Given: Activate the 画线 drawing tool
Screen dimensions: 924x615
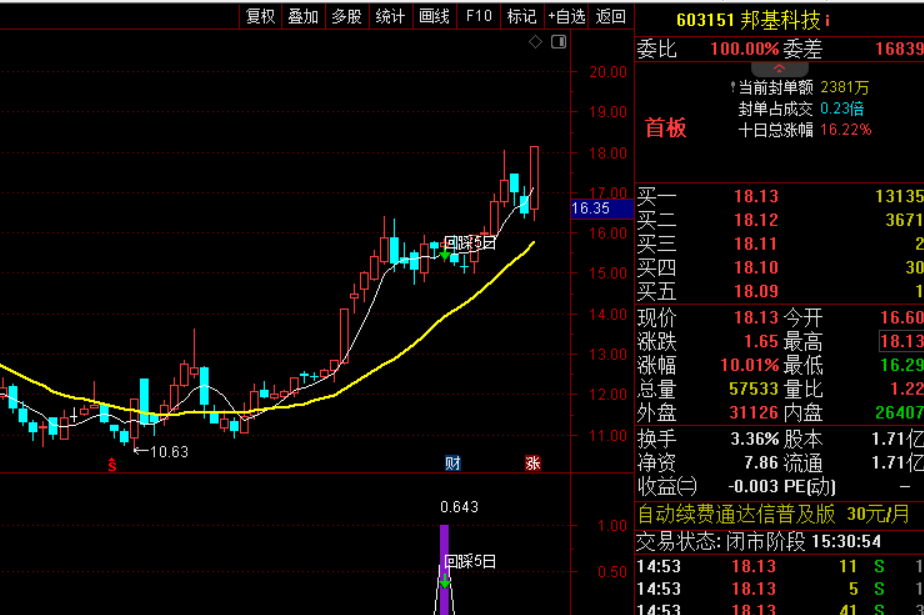Looking at the screenshot, I should (x=434, y=16).
